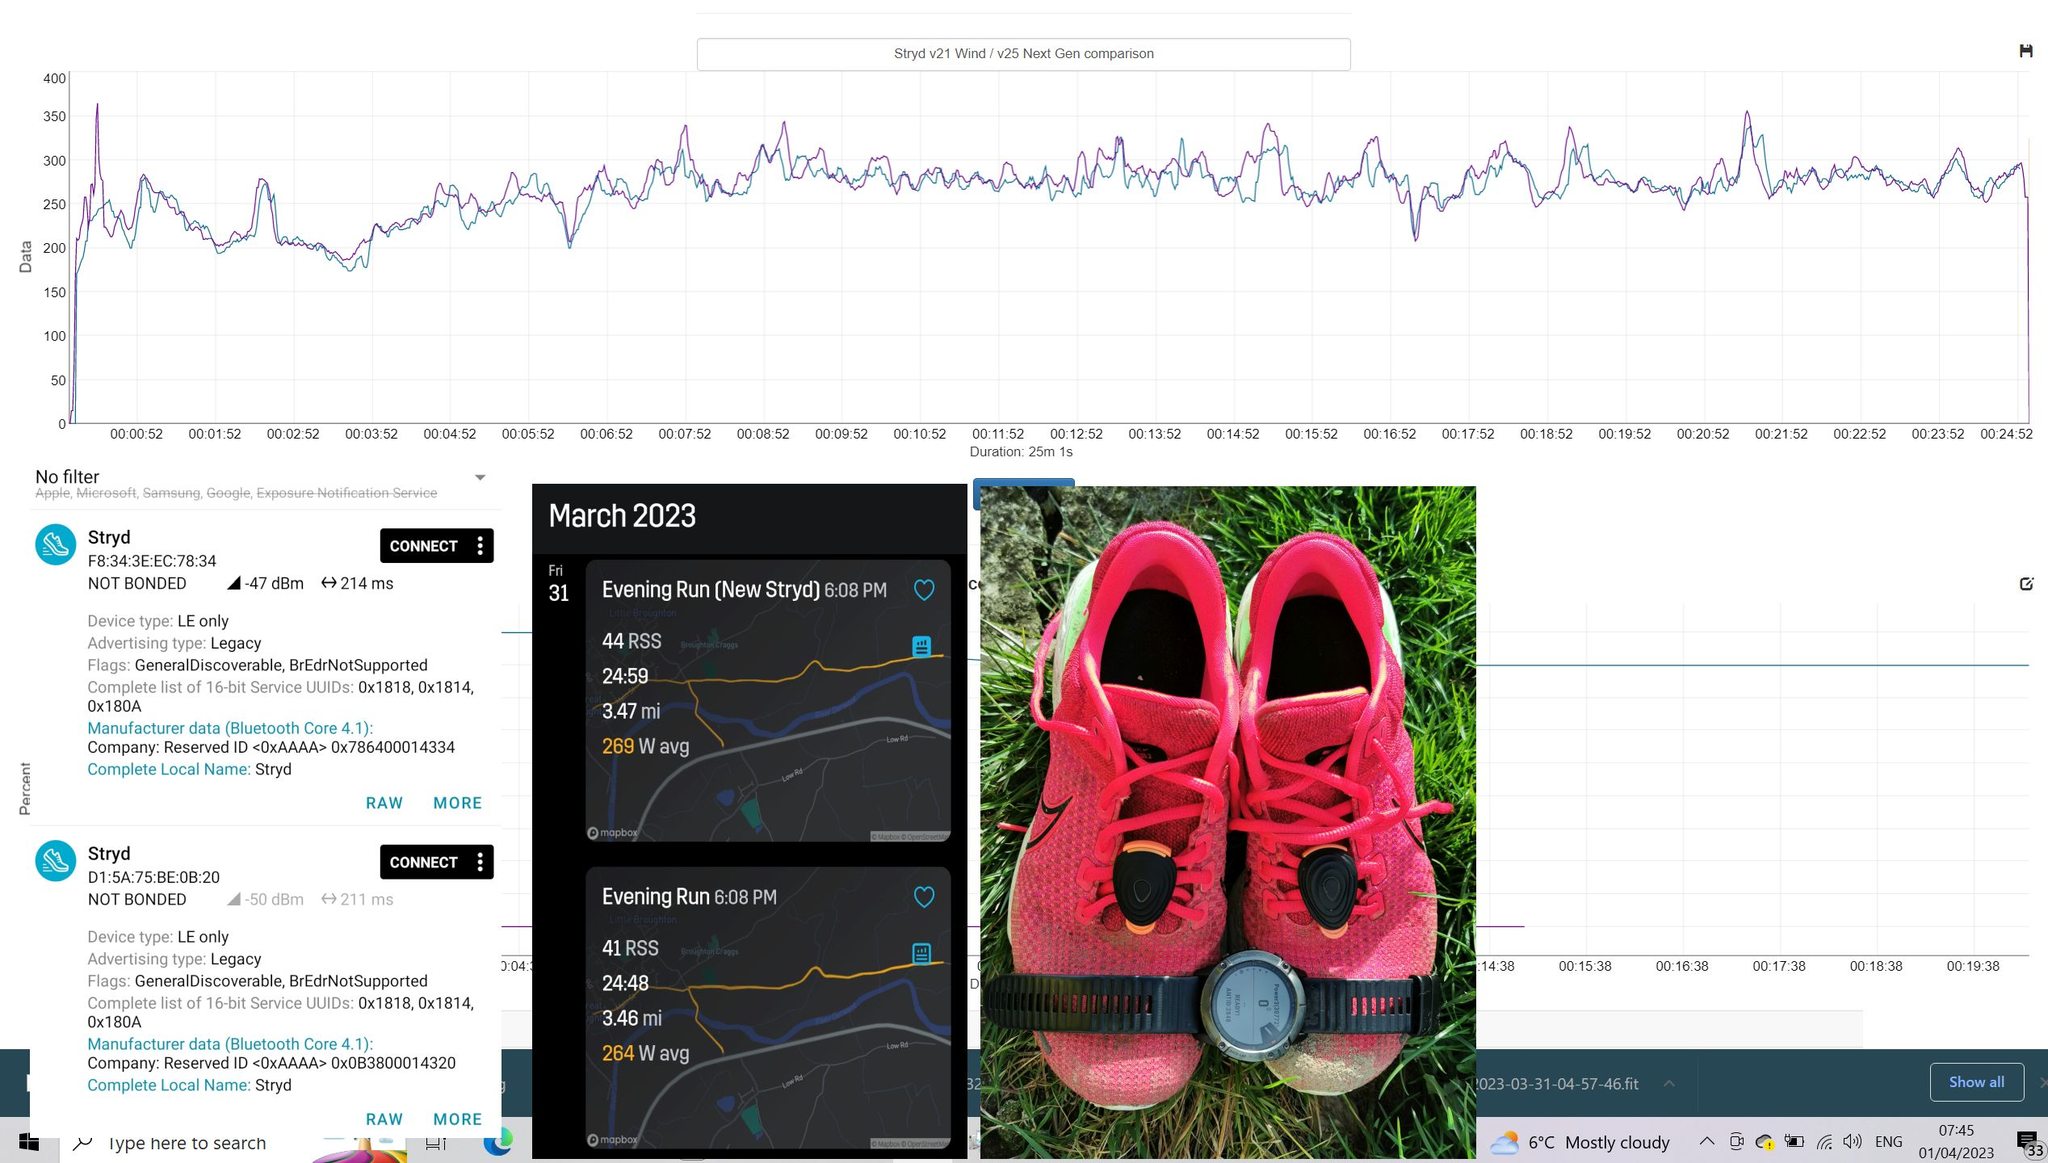2048x1163 pixels.
Task: Click the pink running shoes photo
Action: [x=1228, y=822]
